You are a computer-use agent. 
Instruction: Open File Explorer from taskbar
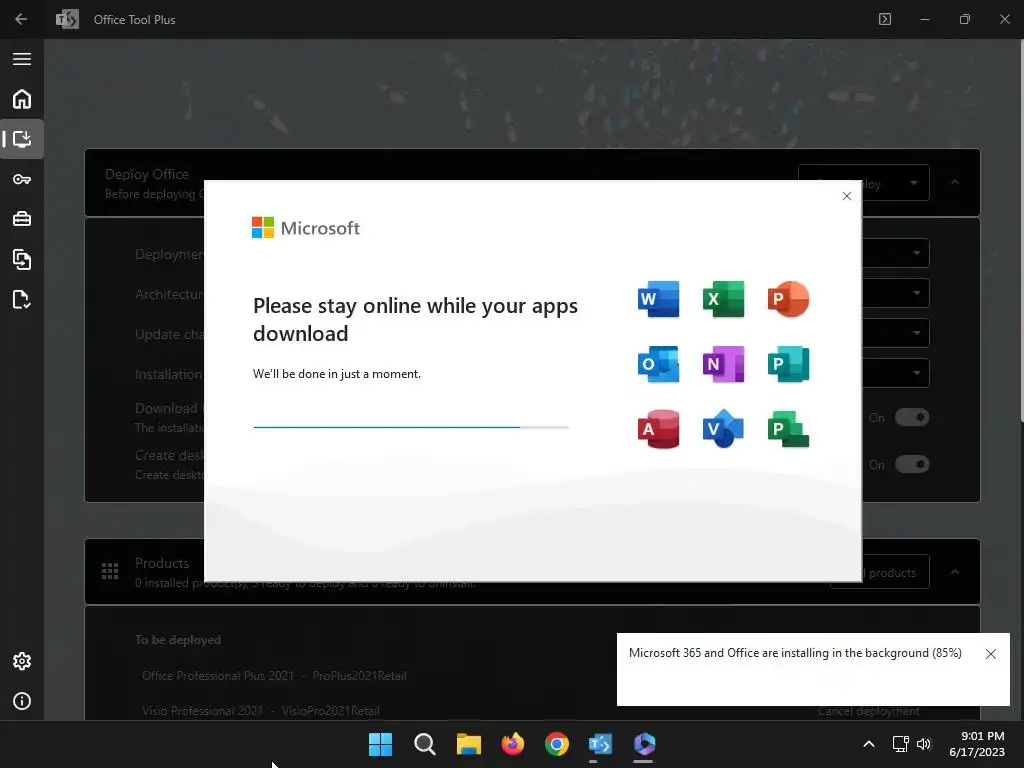click(x=468, y=744)
